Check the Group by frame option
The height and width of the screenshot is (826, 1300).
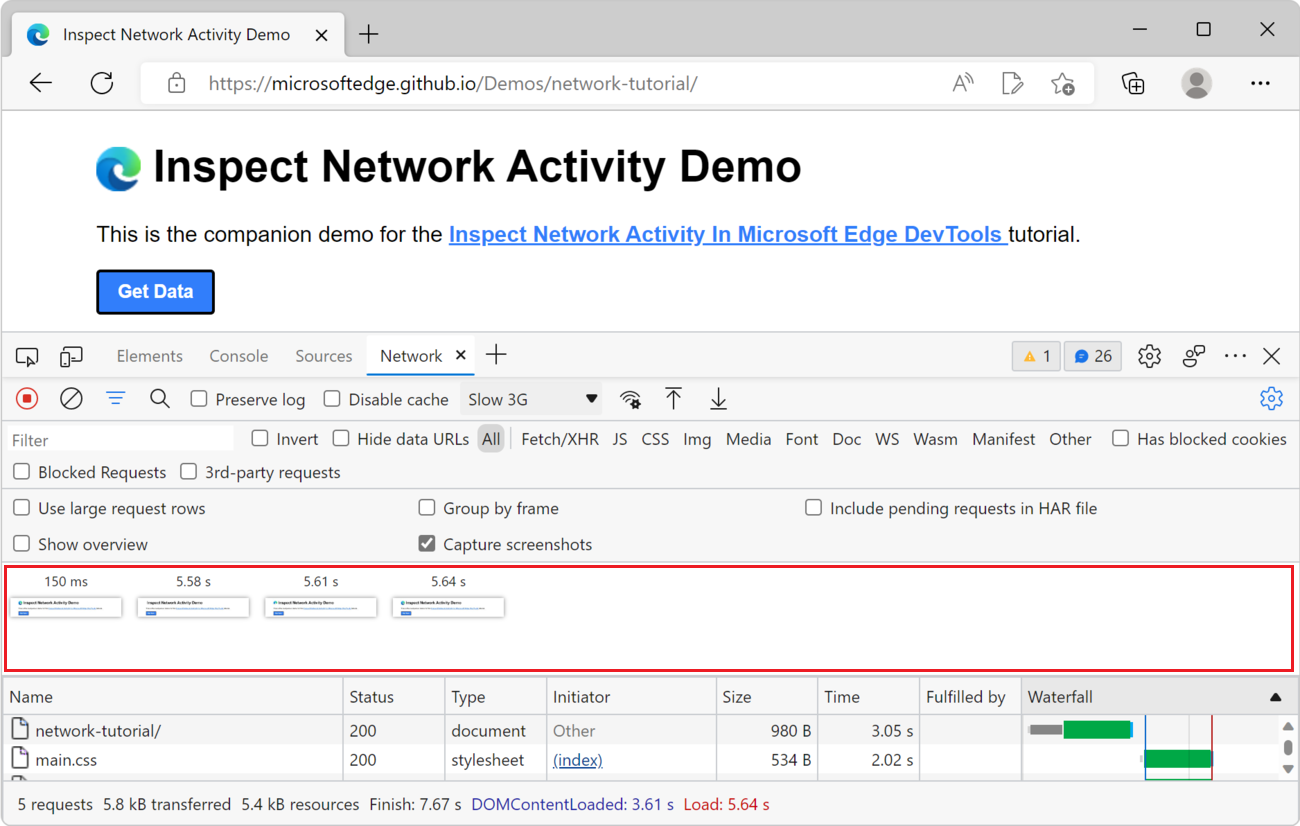tap(427, 508)
